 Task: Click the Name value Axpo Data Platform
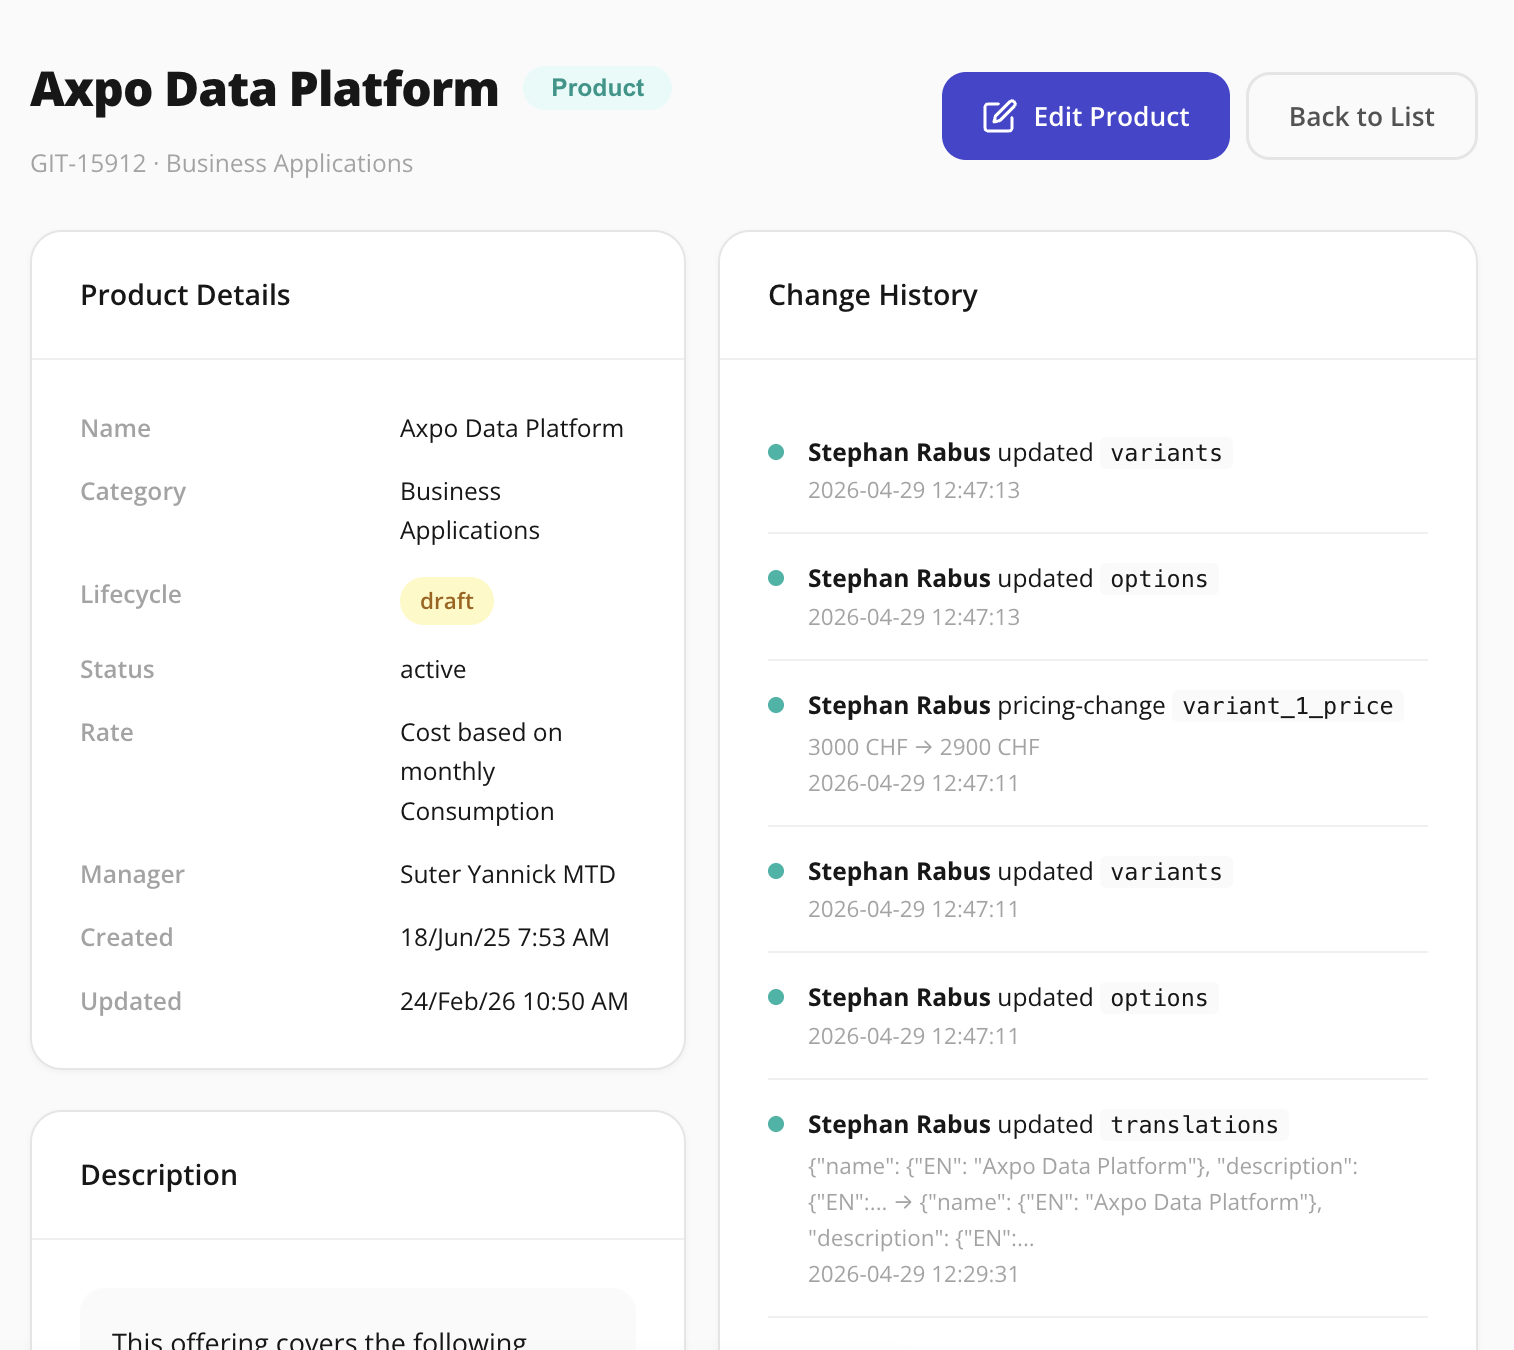[511, 428]
